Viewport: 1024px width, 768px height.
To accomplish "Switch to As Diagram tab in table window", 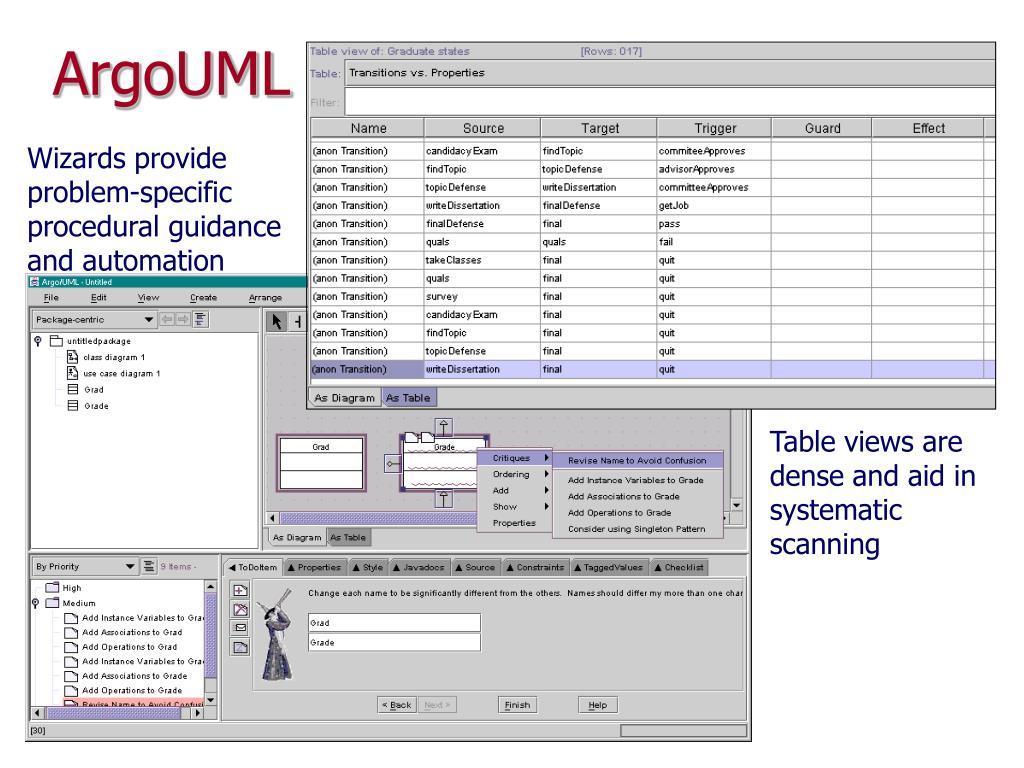I will tap(345, 398).
